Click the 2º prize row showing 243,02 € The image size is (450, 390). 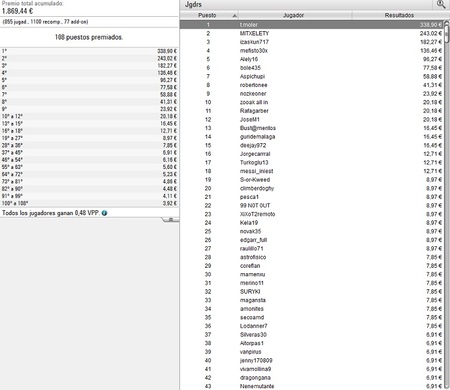click(89, 58)
